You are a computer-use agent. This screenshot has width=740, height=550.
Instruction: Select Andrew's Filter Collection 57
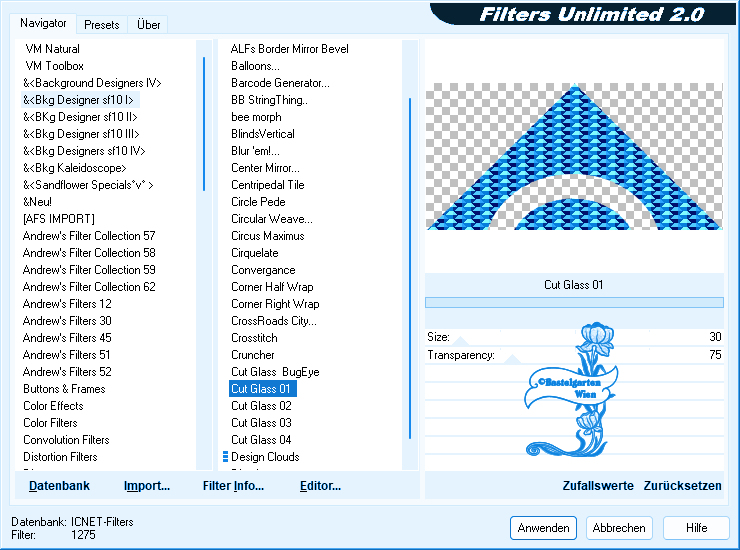(89, 236)
